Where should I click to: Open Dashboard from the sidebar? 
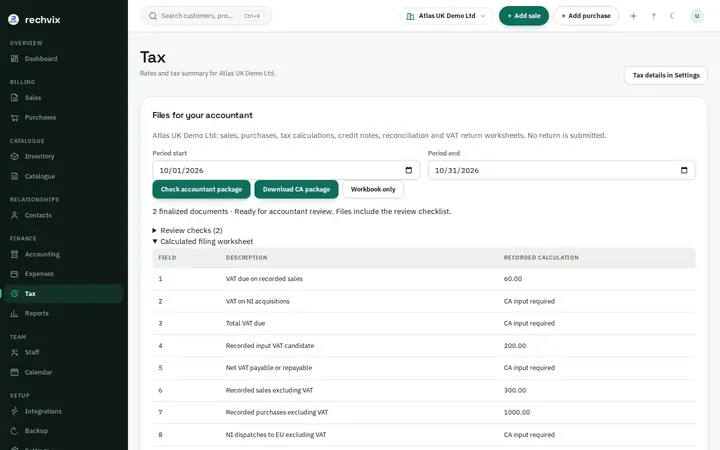tap(40, 59)
